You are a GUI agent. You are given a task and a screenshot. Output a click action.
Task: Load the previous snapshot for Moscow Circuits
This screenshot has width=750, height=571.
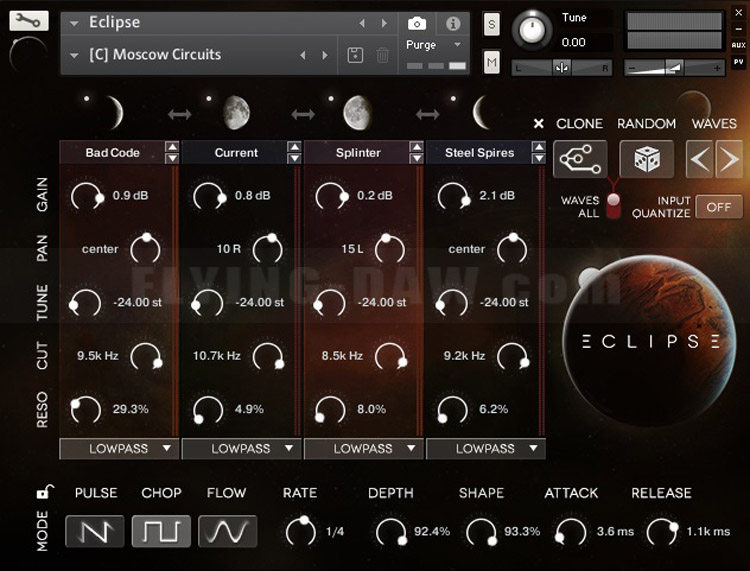tap(302, 55)
